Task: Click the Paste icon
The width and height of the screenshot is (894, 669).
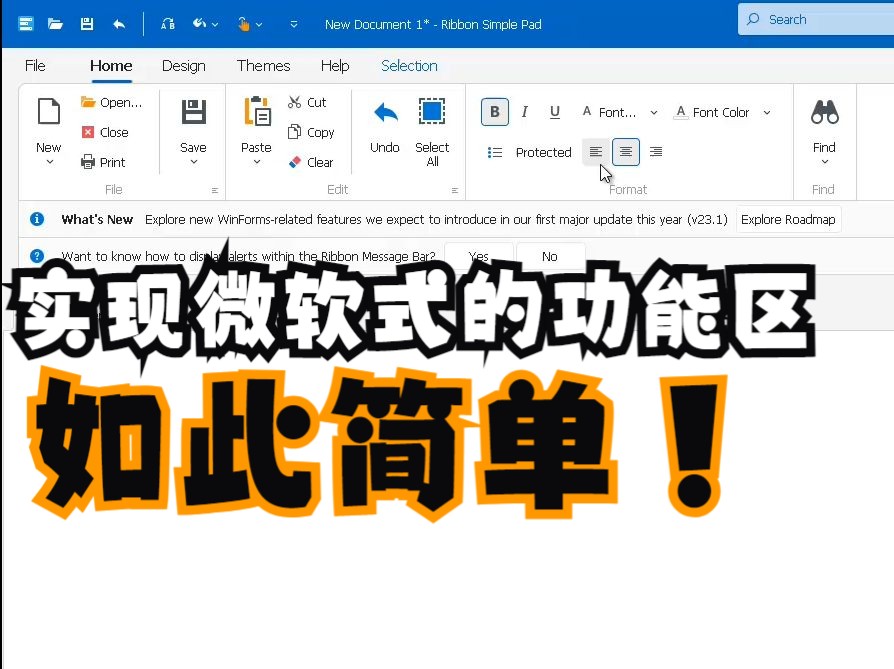Action: (x=255, y=113)
